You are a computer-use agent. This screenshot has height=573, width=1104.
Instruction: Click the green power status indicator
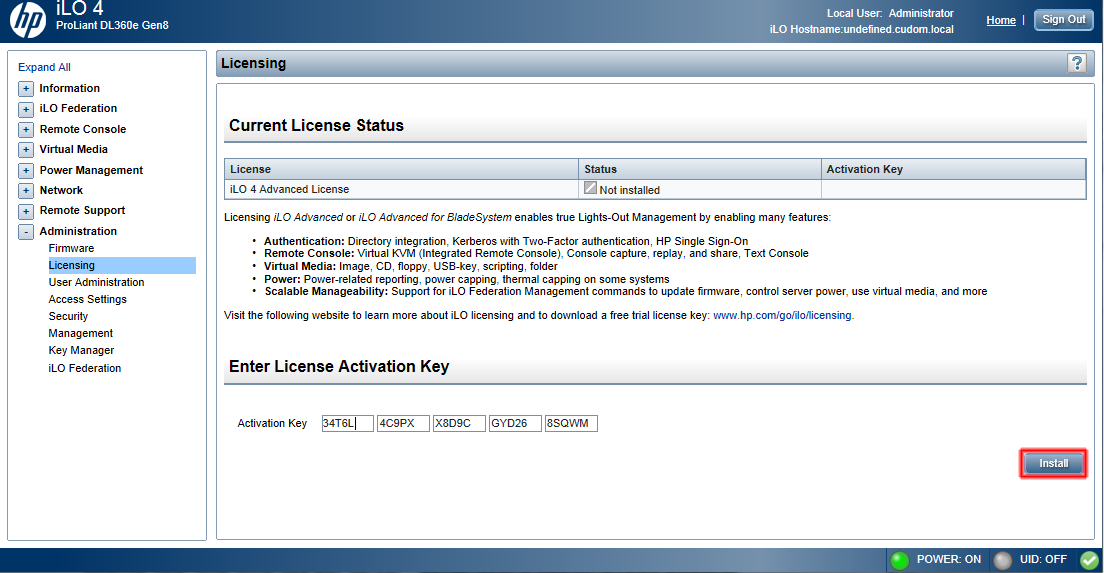(899, 560)
